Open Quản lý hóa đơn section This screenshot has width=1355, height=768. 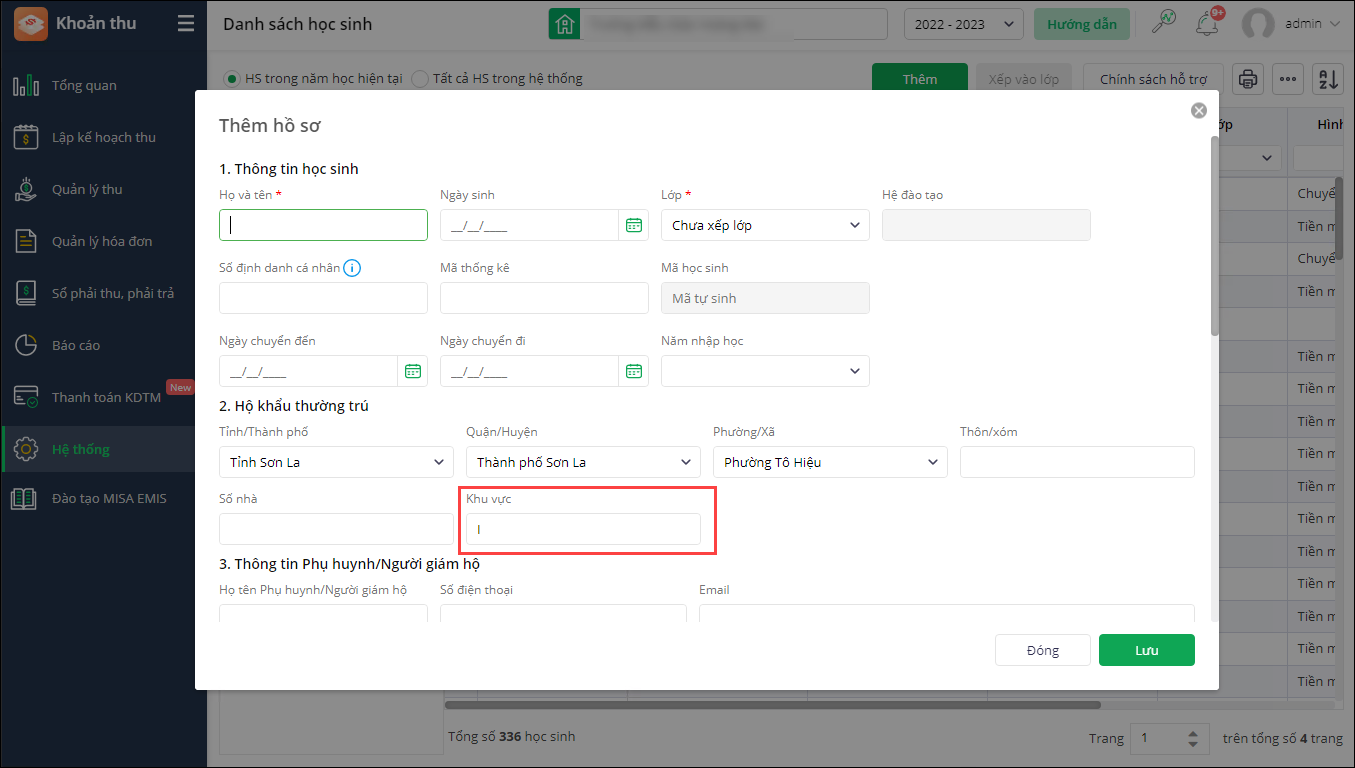[x=102, y=241]
